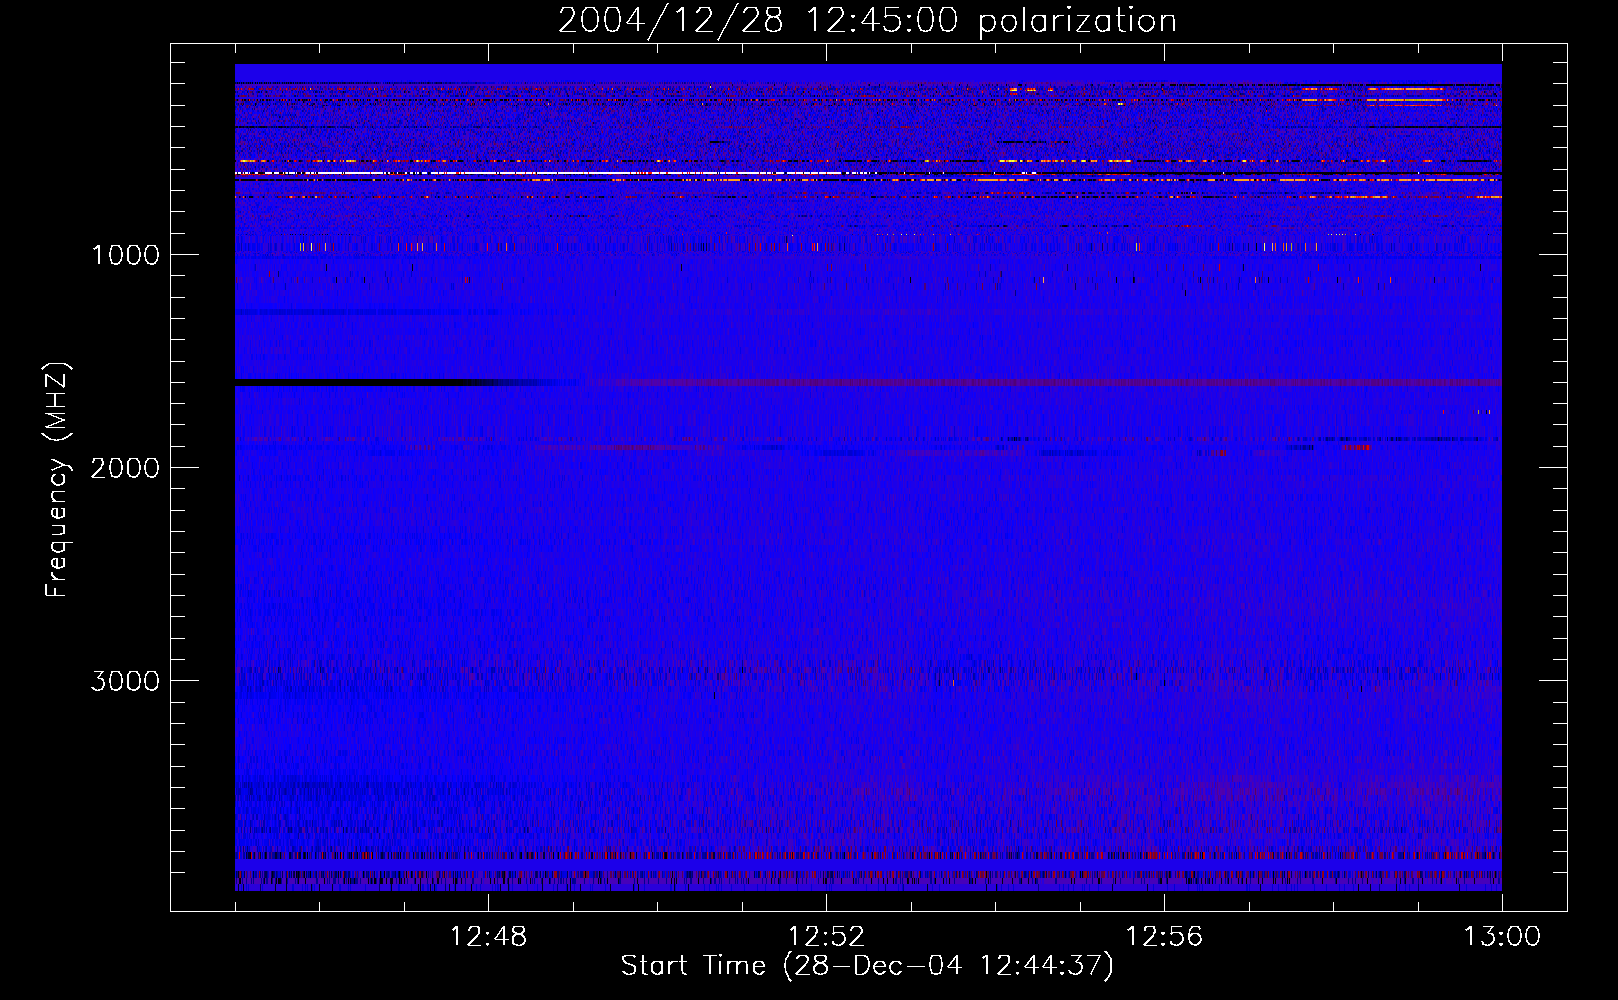Image resolution: width=1618 pixels, height=1000 pixels.
Task: Click the 'Frequency (MHZ)' axis label
Action: (x=58, y=480)
